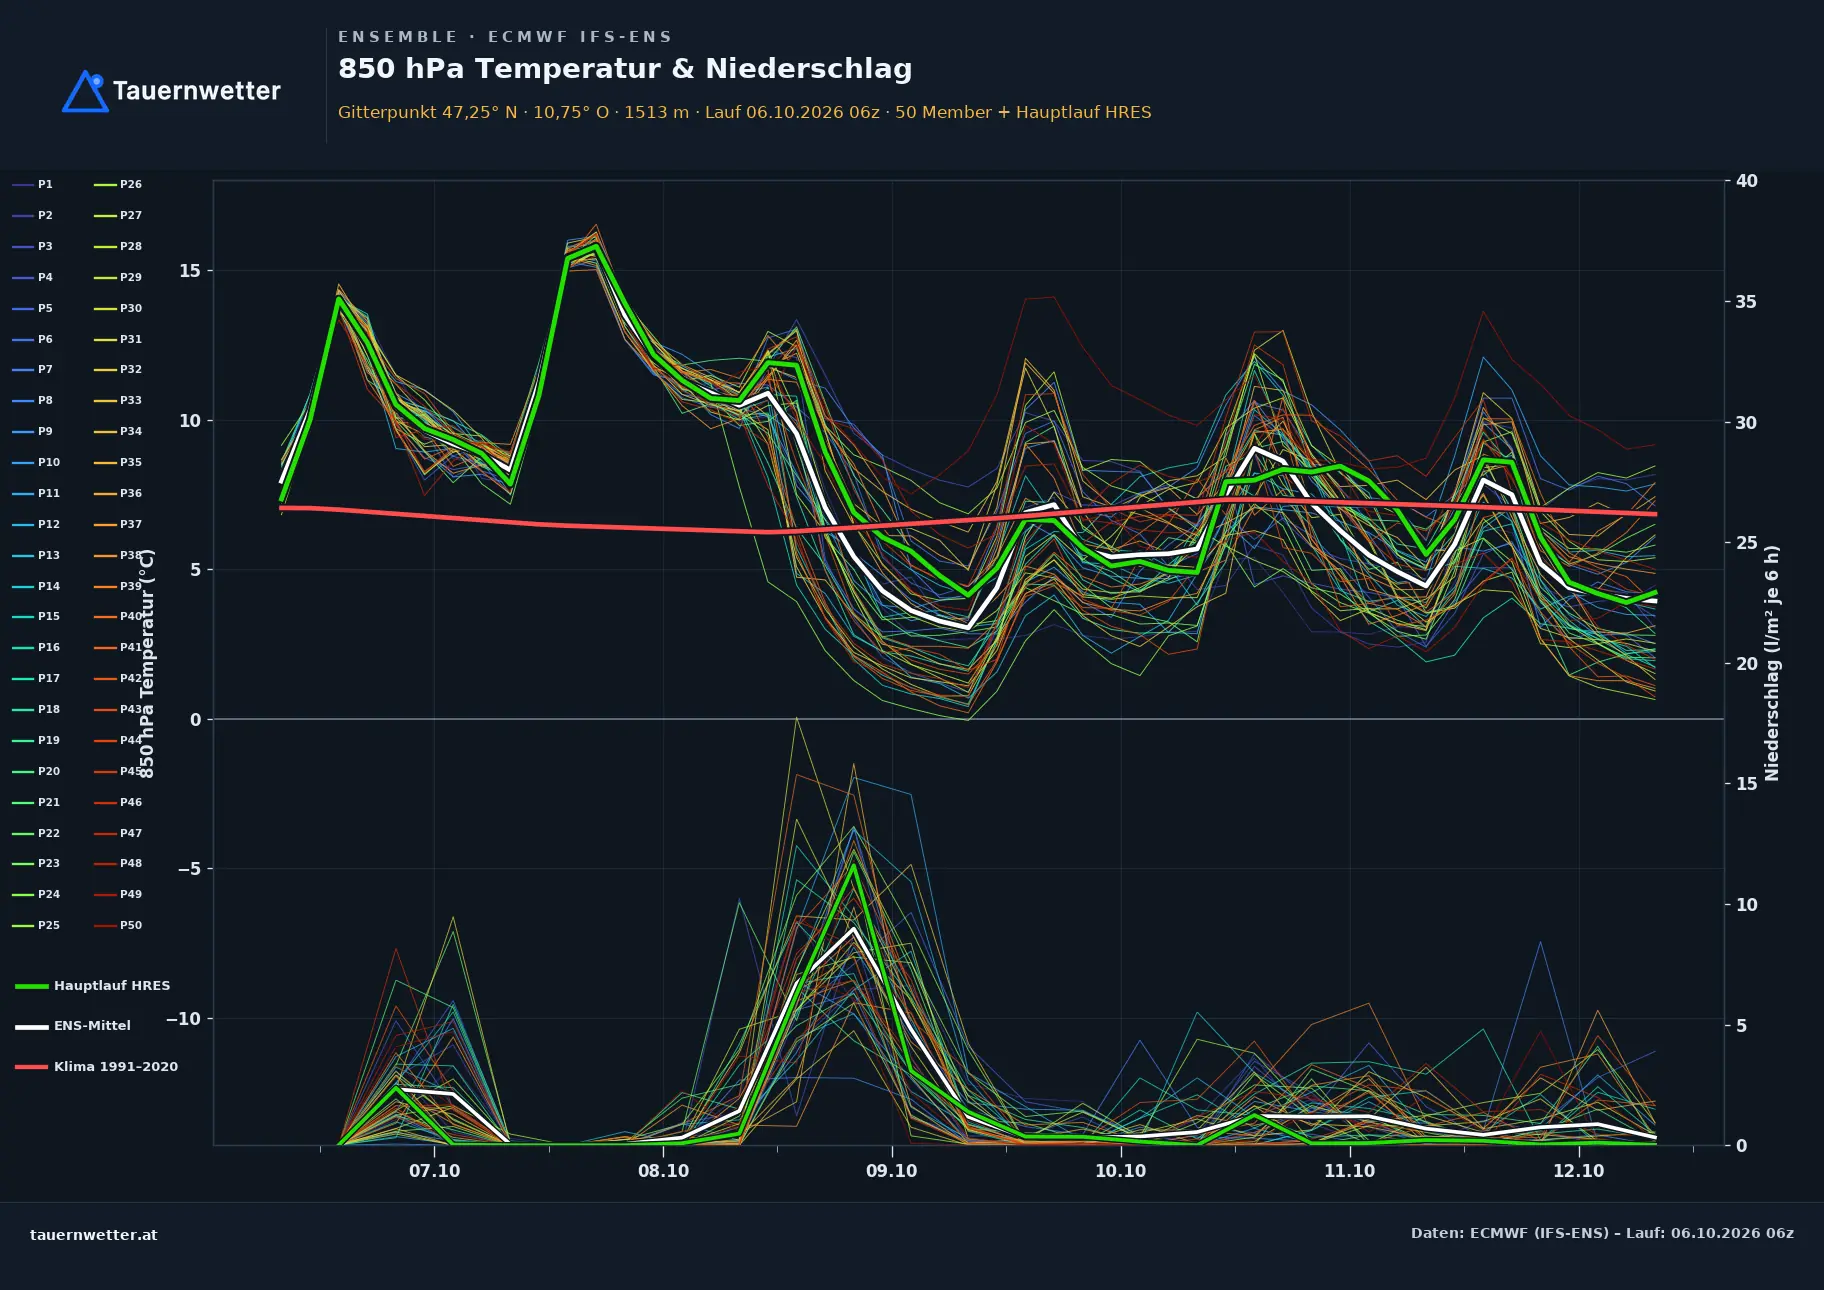
Task: Click the 11.10 date label on the x-axis
Action: (x=1350, y=1171)
